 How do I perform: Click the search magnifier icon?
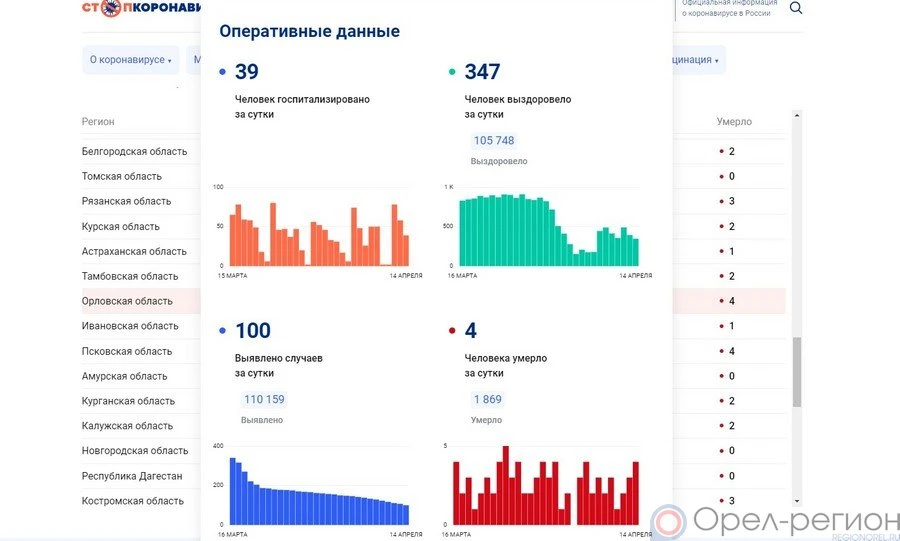796,9
